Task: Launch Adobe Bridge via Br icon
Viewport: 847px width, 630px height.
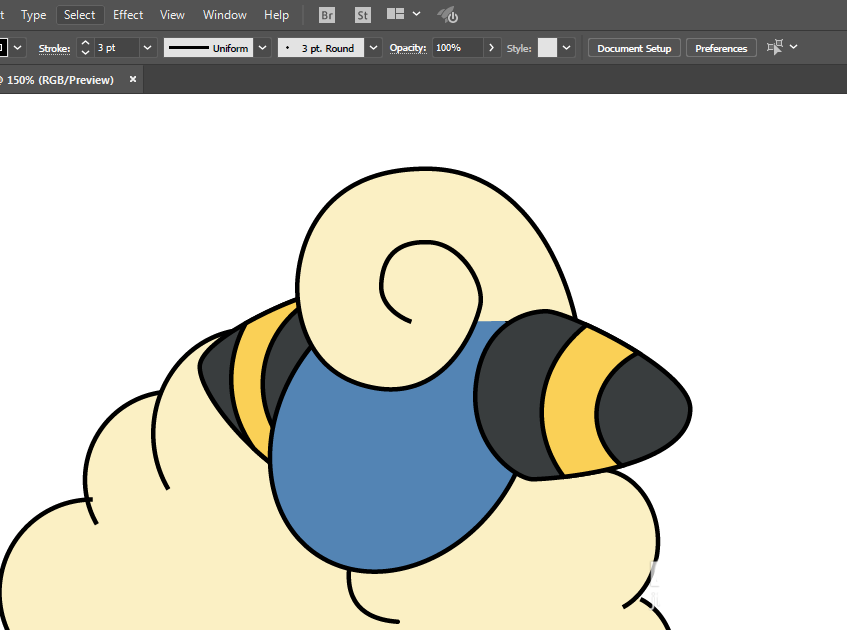Action: (x=327, y=15)
